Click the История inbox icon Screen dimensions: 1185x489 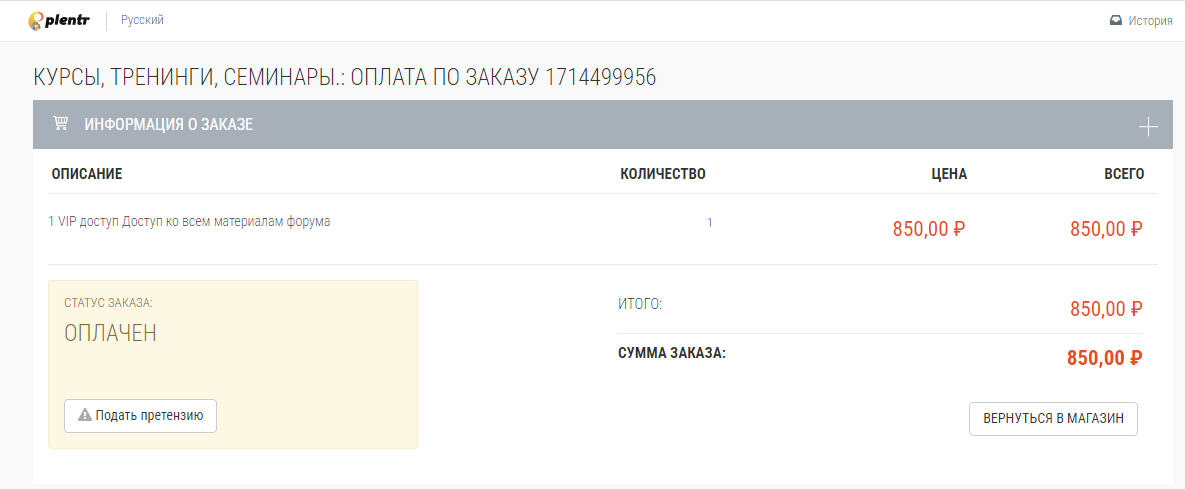pos(1115,20)
